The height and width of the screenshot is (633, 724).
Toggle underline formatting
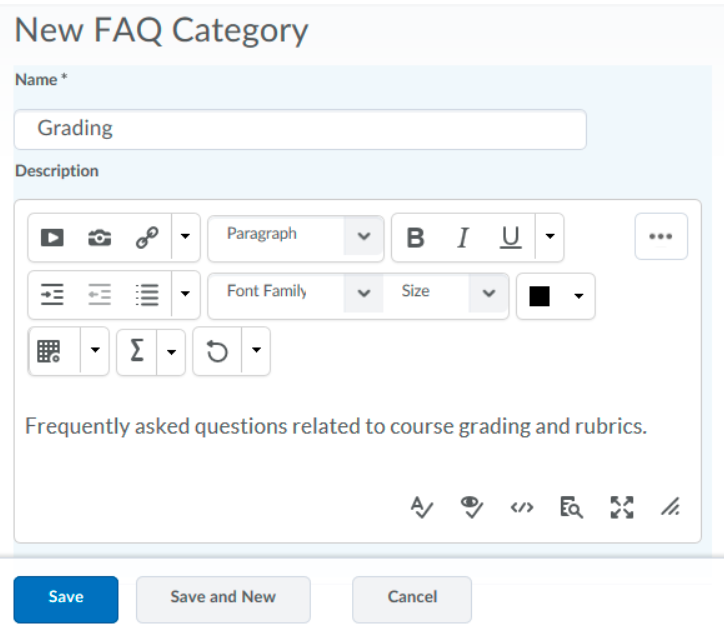[511, 238]
